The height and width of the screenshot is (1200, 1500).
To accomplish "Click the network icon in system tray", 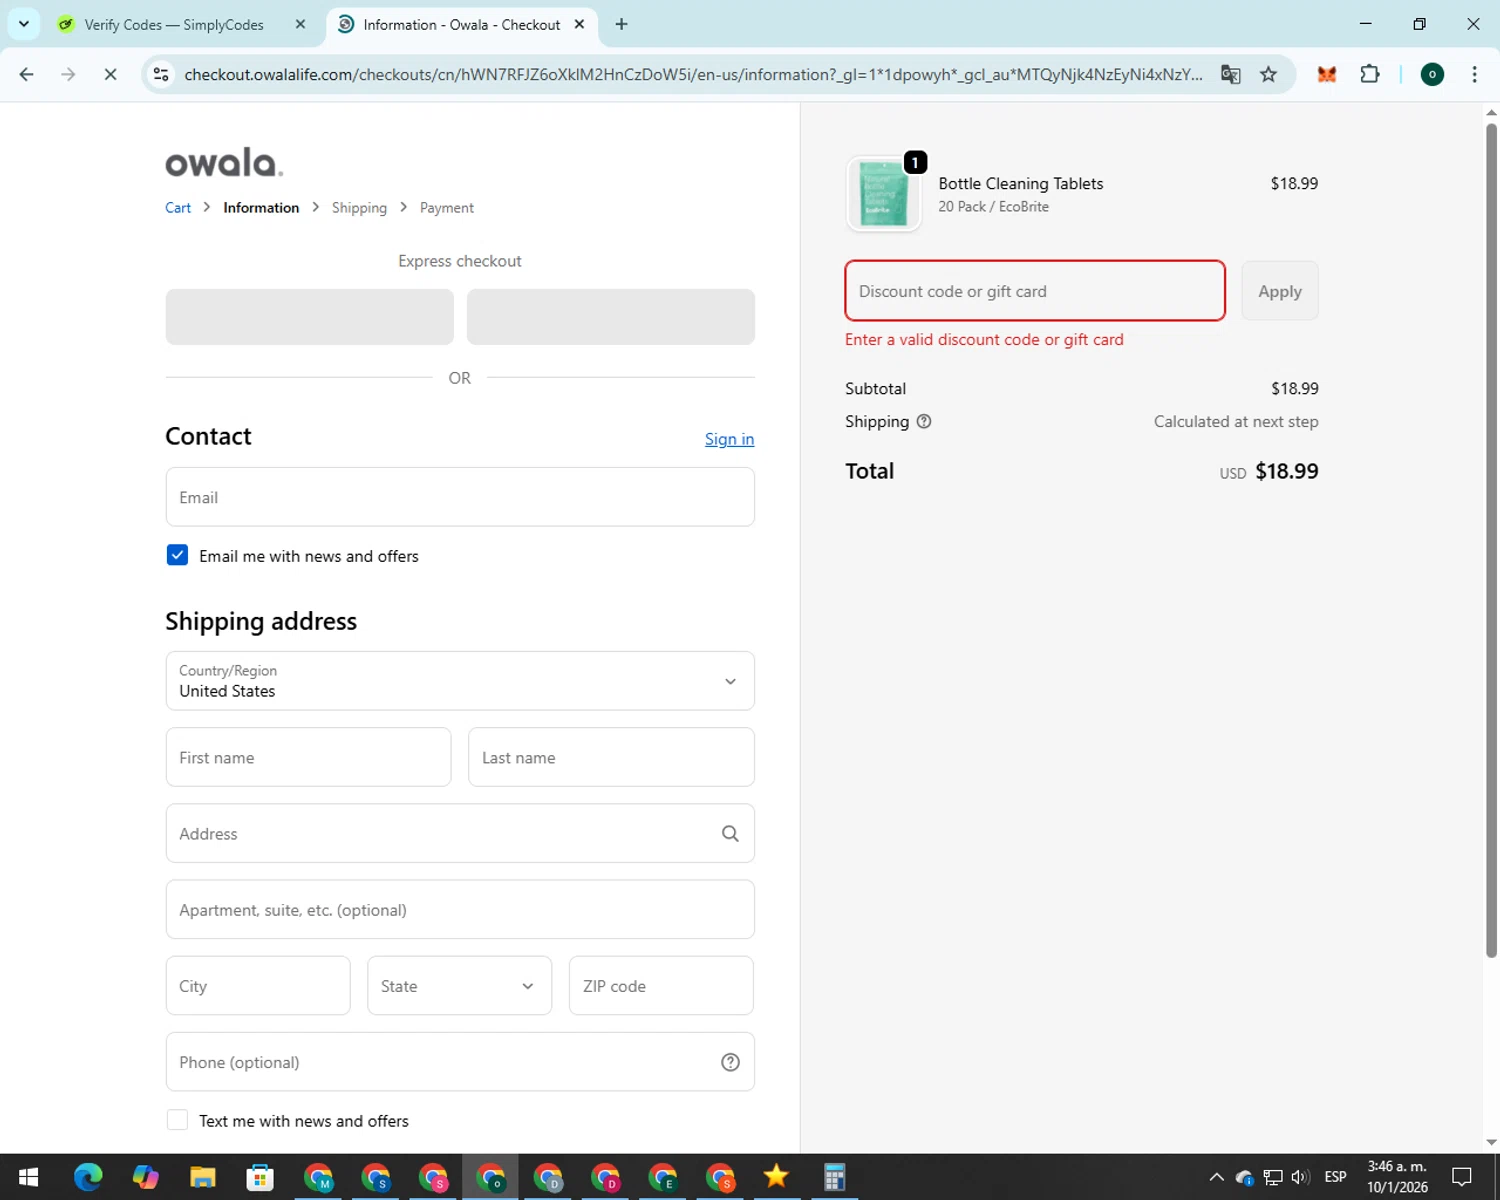I will [x=1272, y=1177].
